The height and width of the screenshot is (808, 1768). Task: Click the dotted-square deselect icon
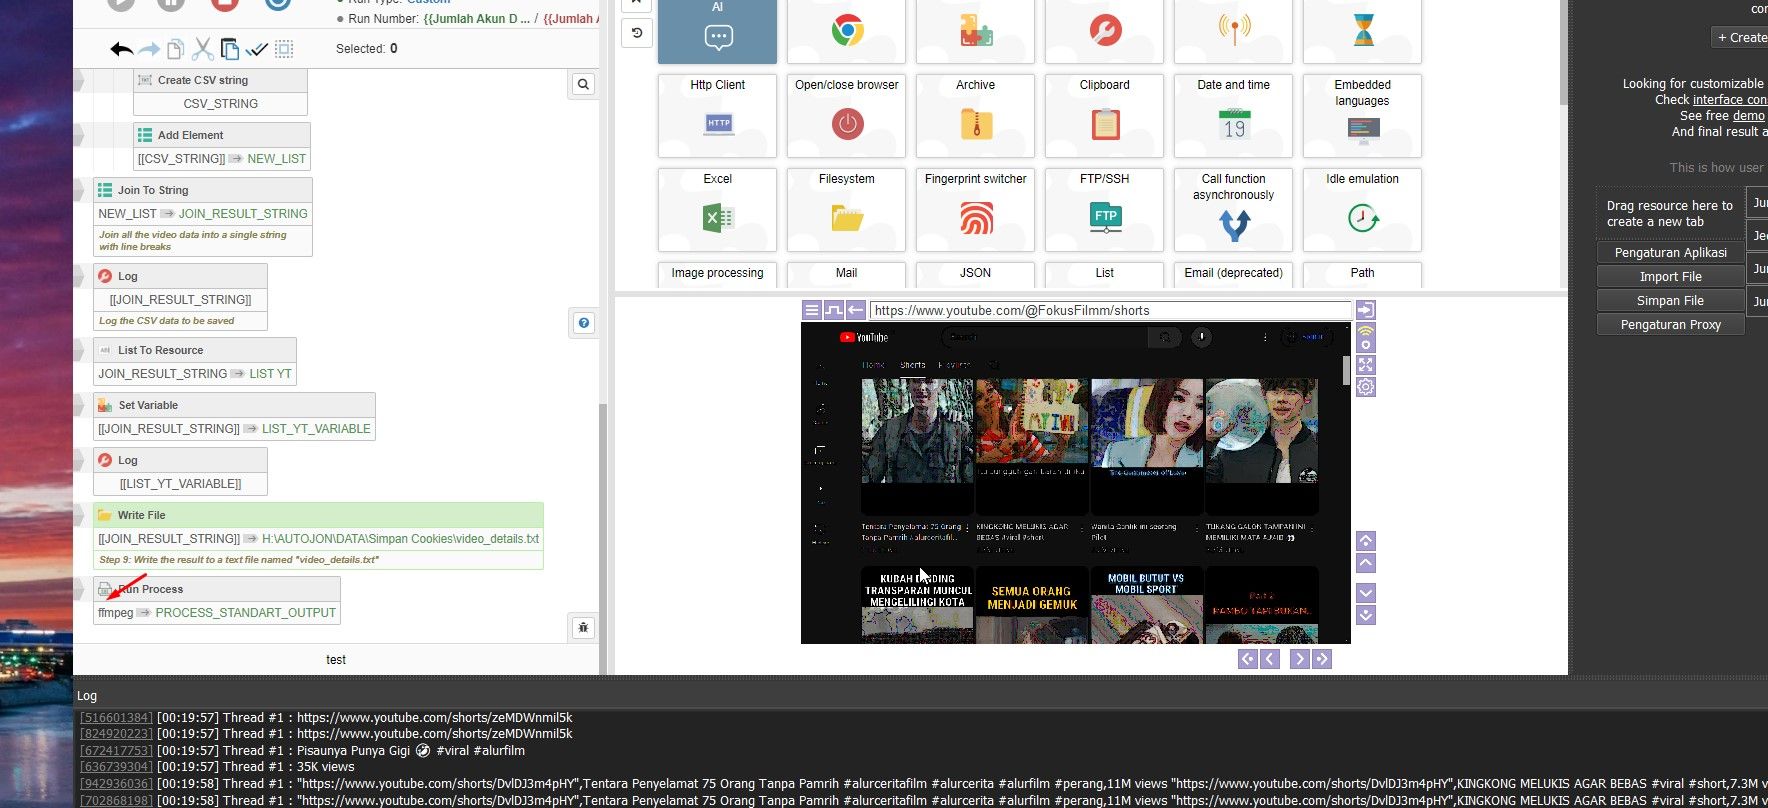click(284, 49)
